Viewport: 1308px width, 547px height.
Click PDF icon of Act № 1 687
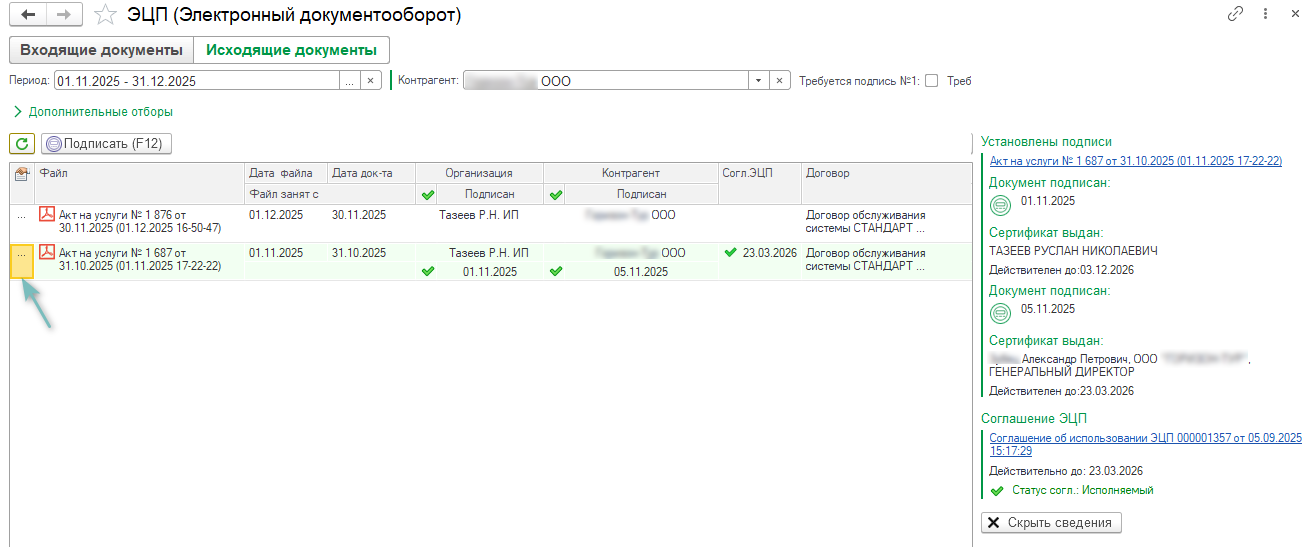[47, 252]
